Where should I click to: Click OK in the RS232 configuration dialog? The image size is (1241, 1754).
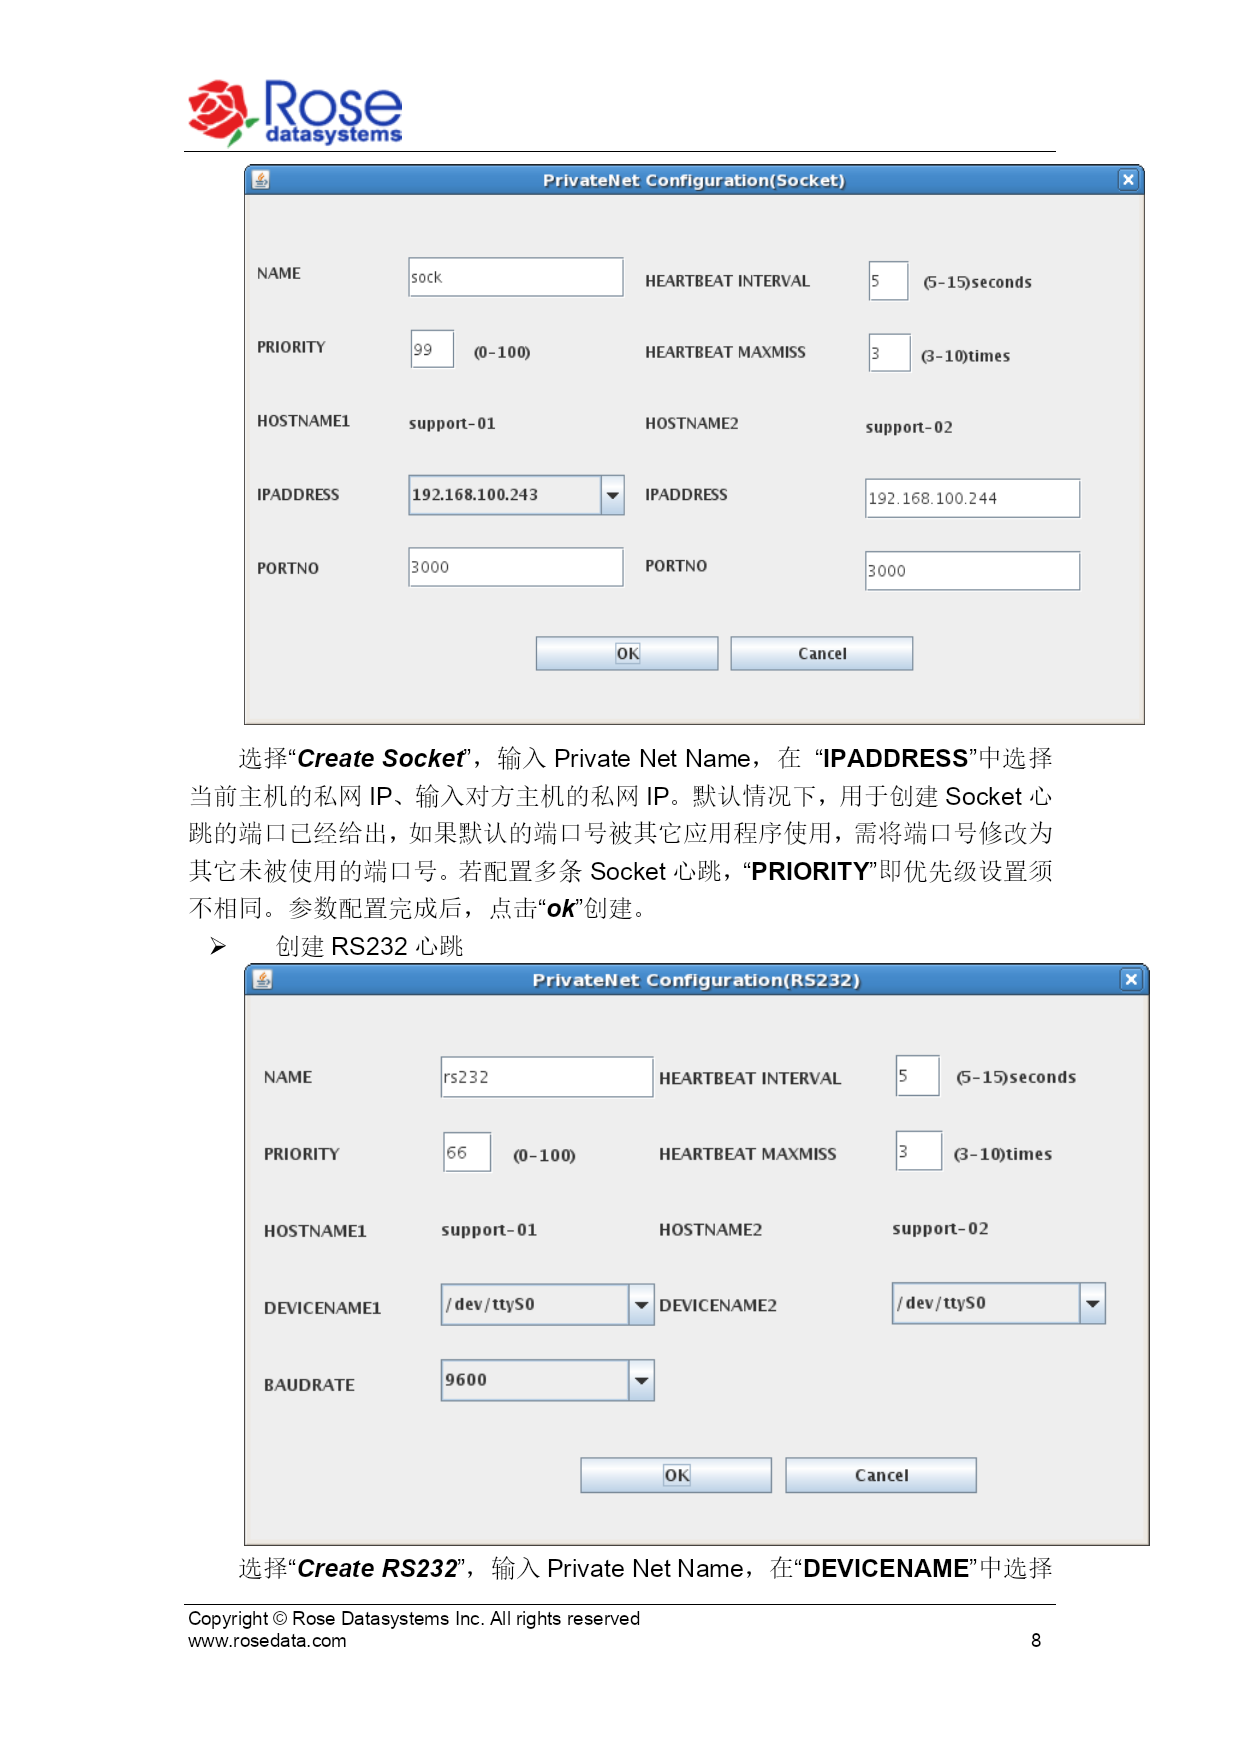click(x=676, y=1475)
